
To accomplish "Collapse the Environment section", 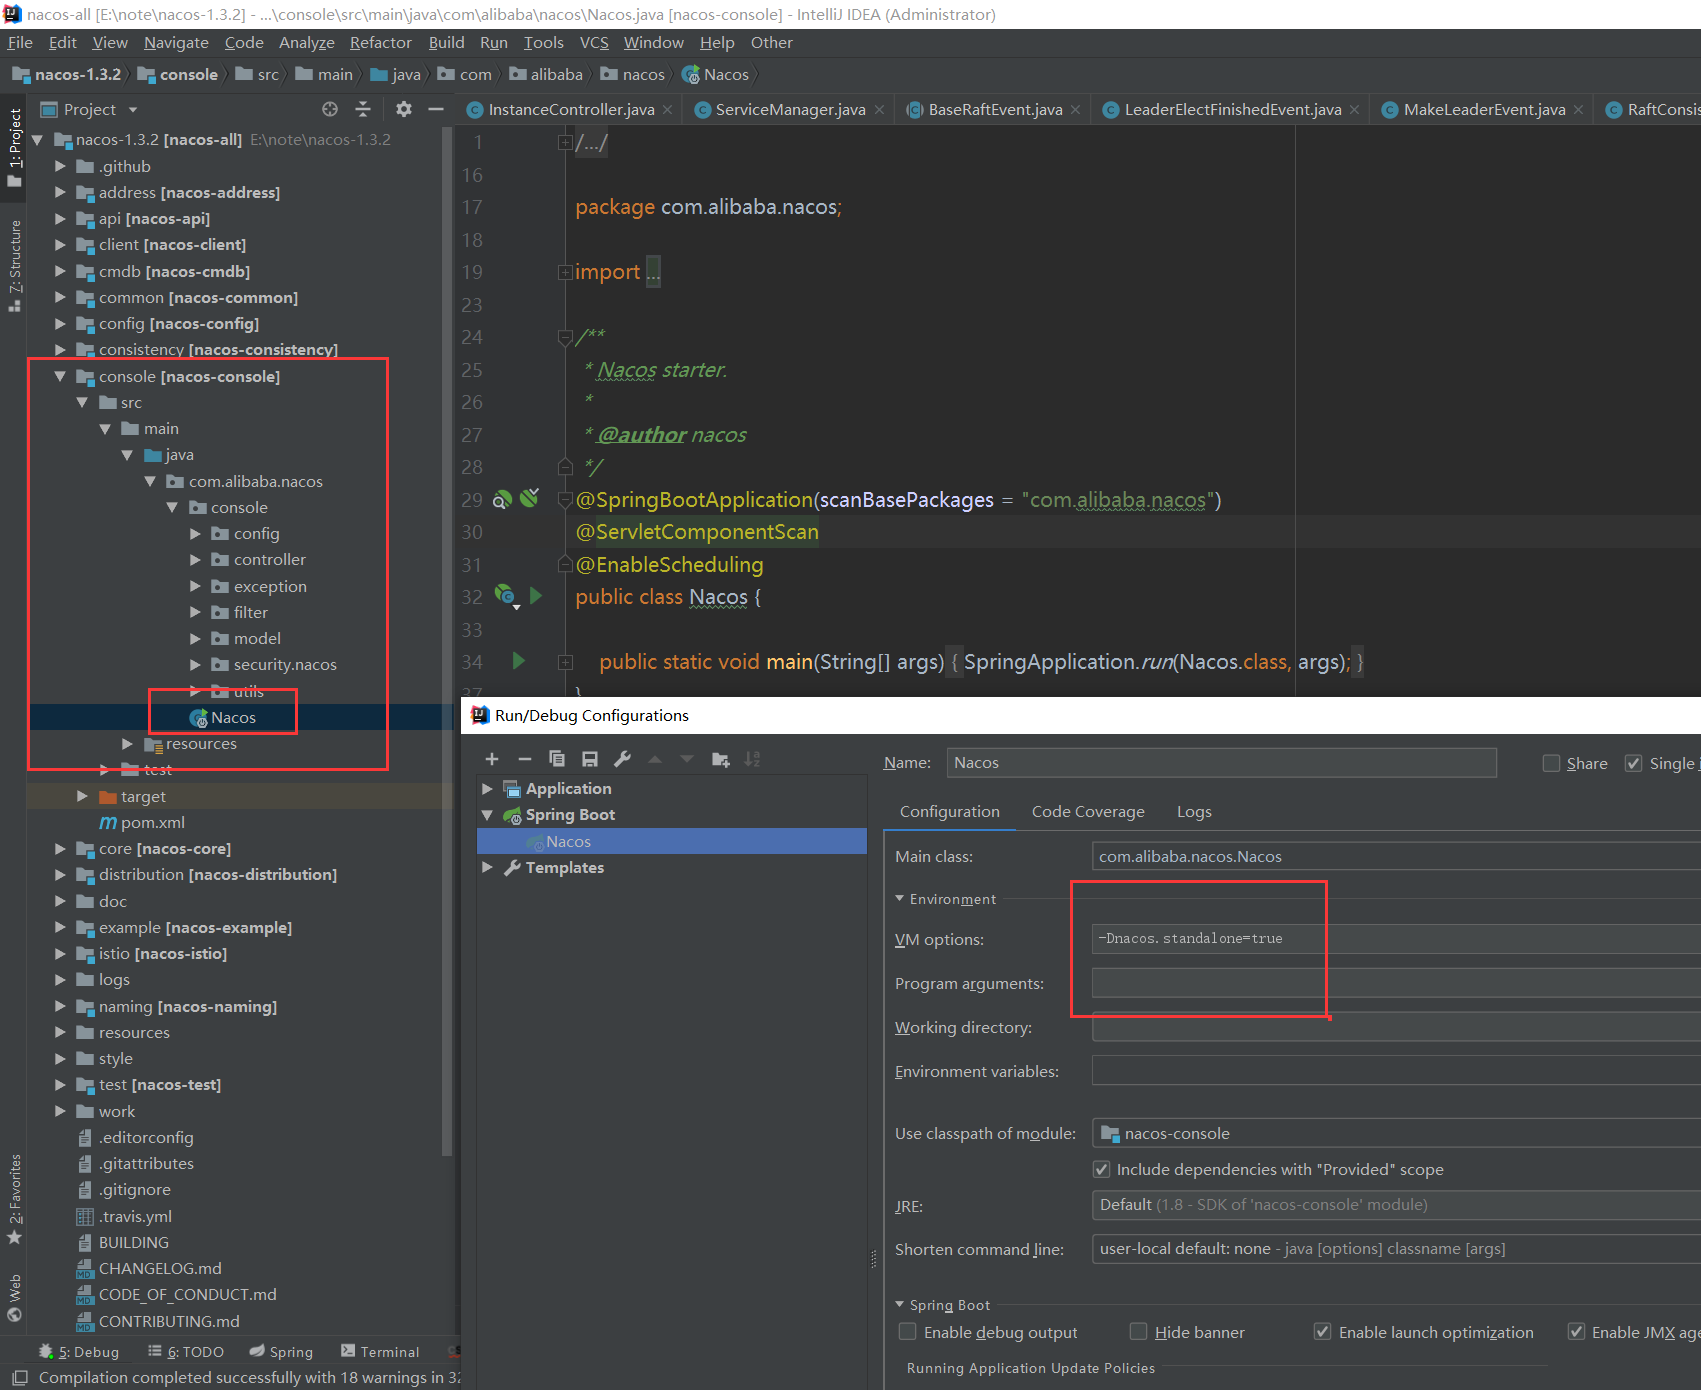I will point(899,898).
